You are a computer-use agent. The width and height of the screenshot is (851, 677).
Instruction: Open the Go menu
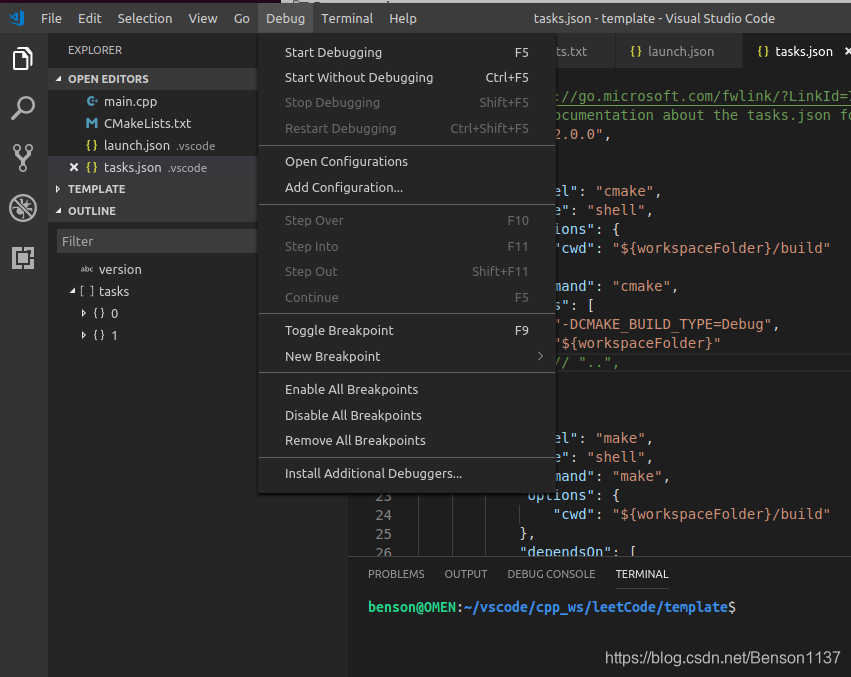click(242, 18)
